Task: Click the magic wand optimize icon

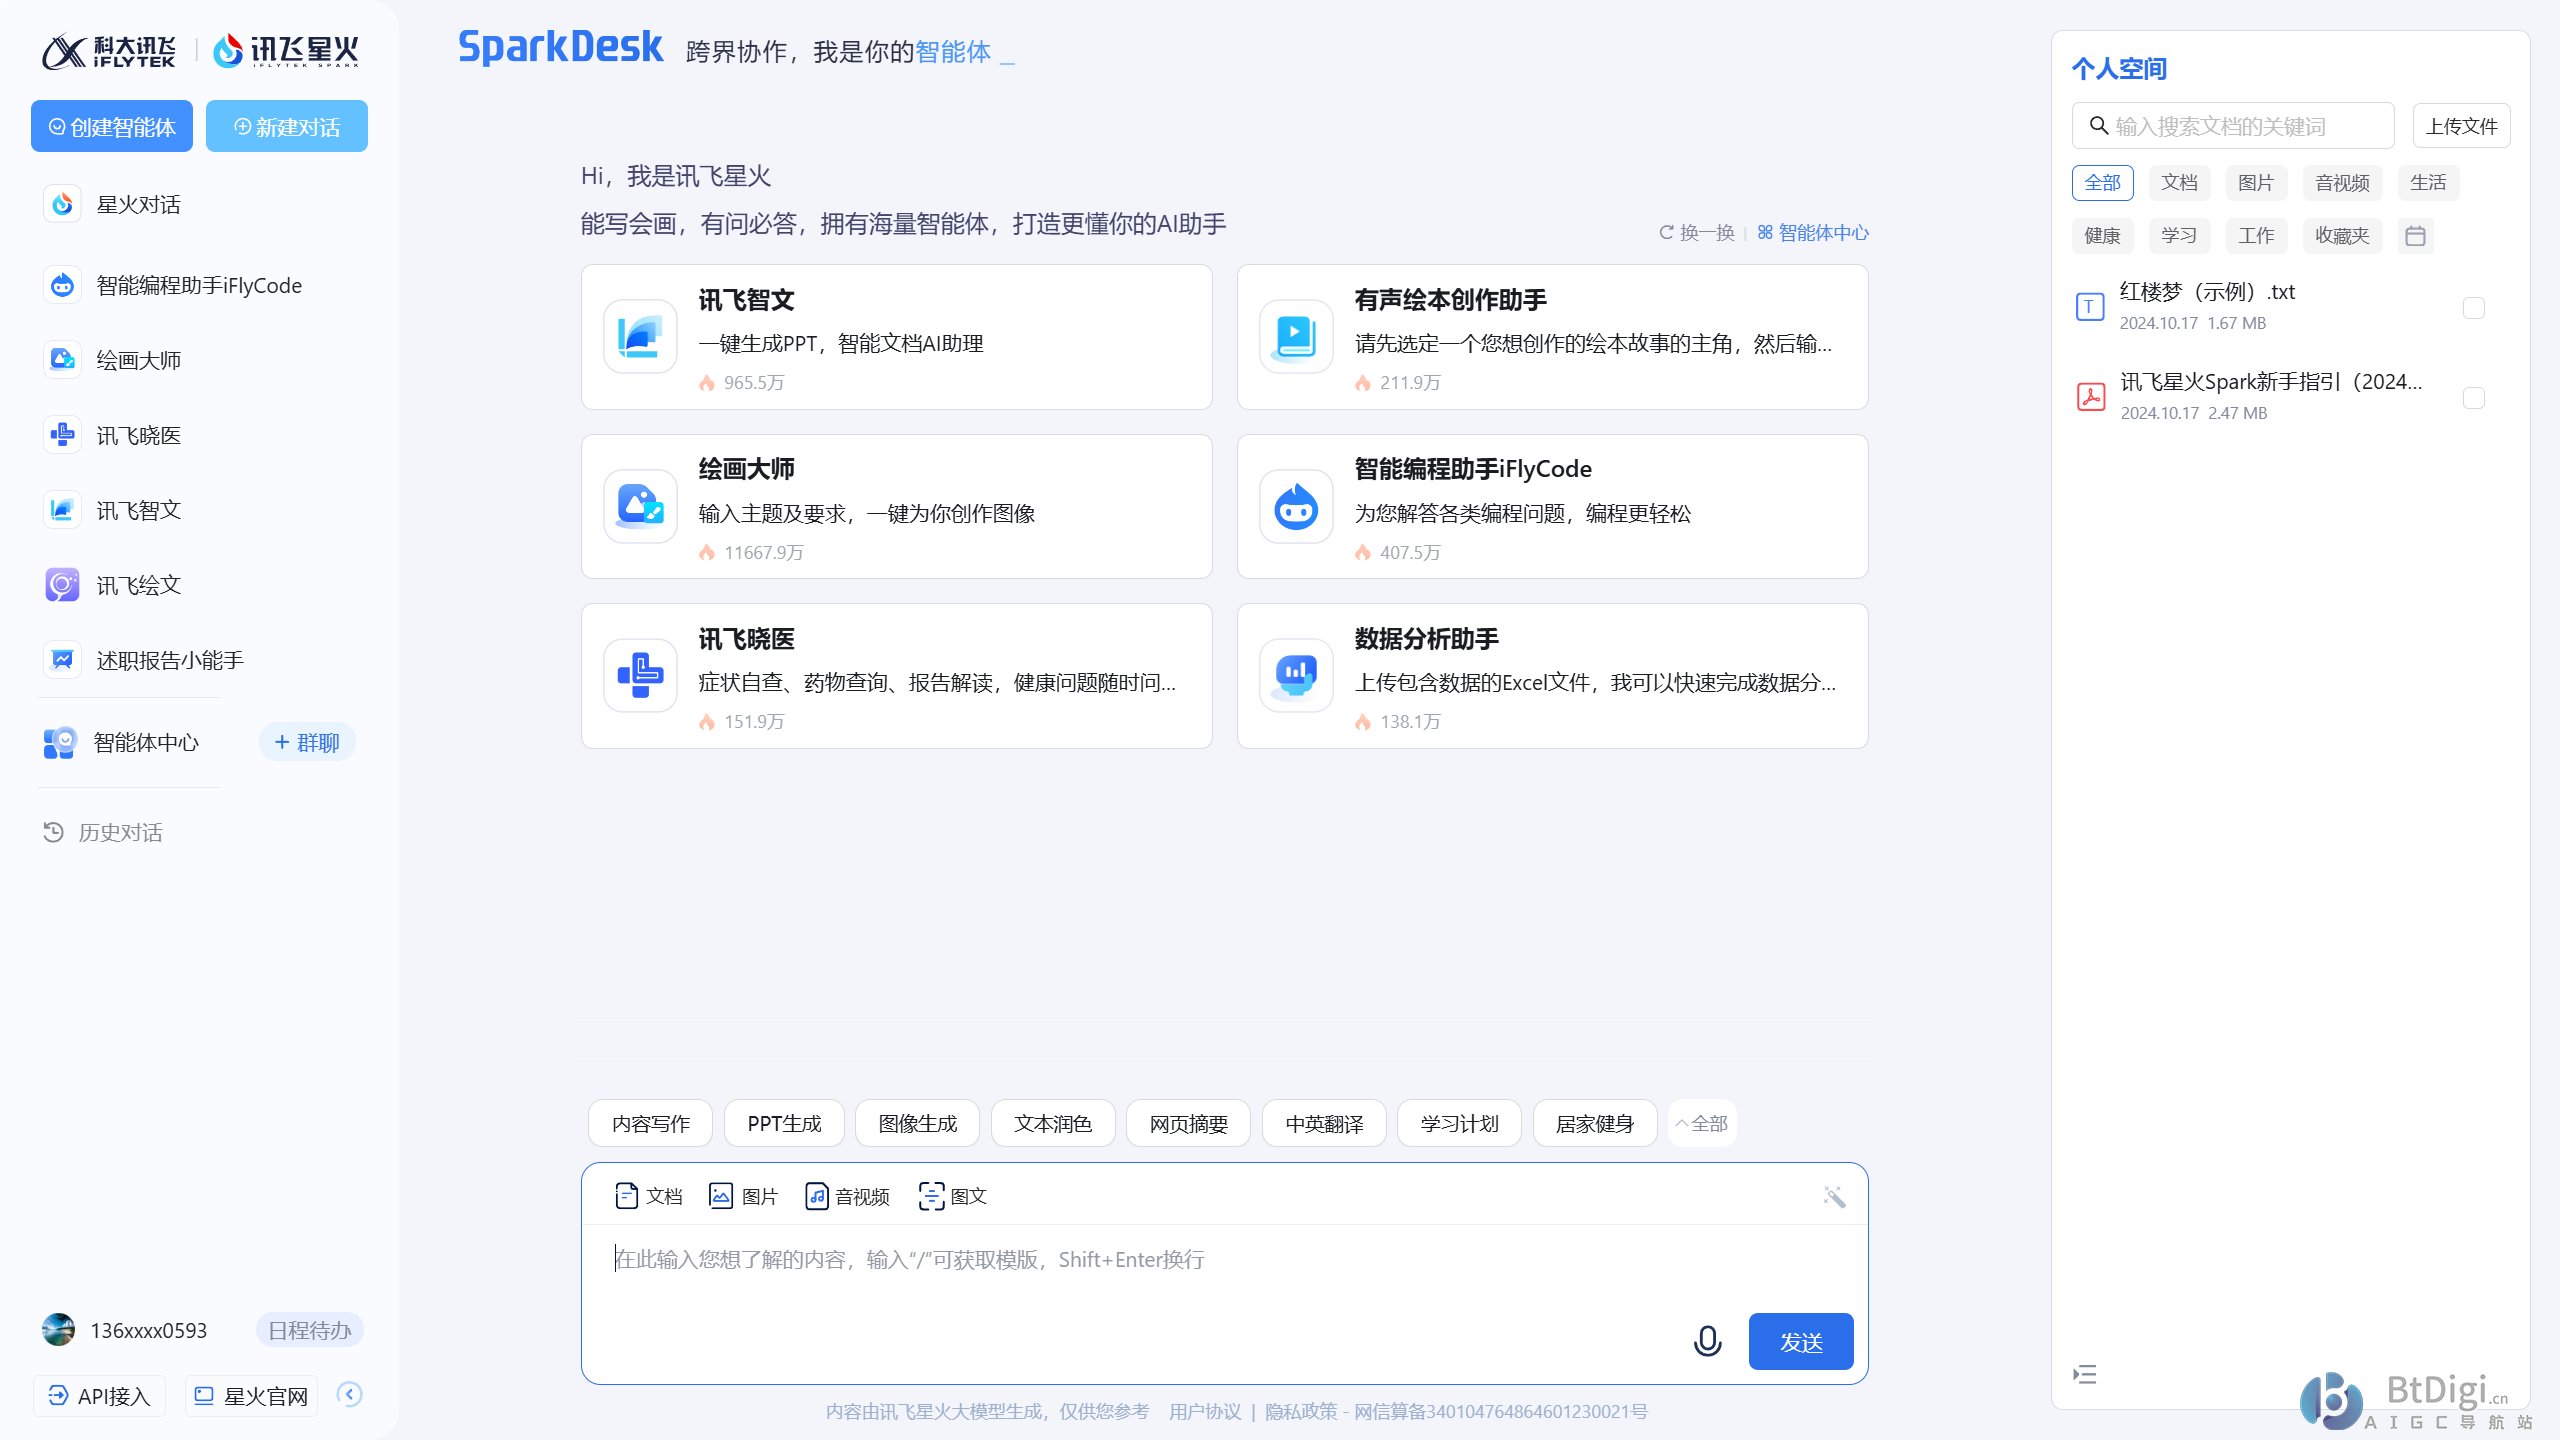Action: point(1834,1196)
